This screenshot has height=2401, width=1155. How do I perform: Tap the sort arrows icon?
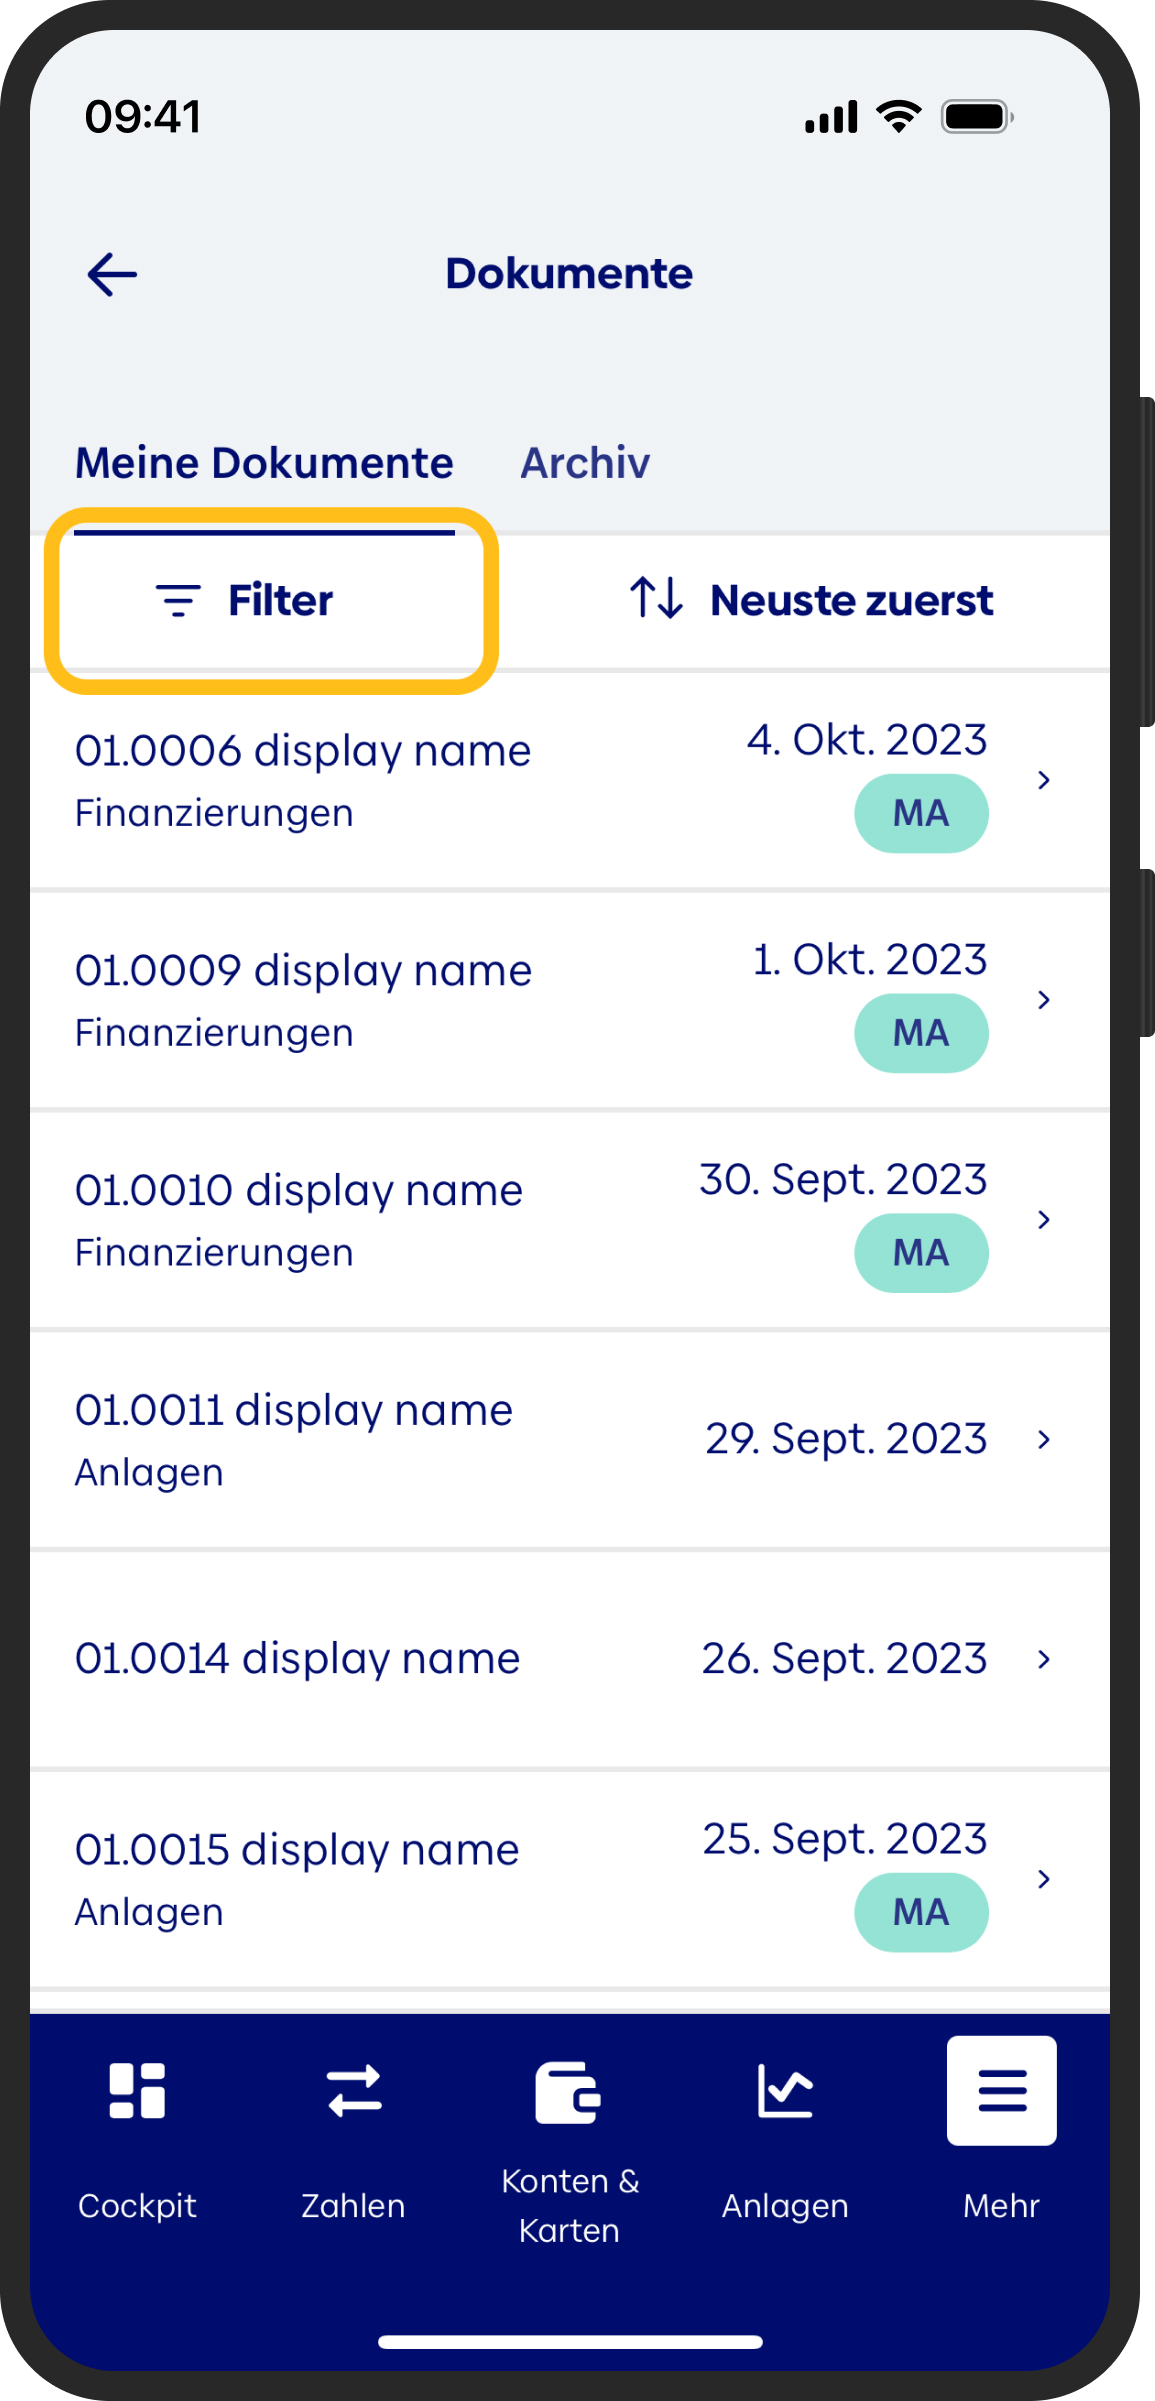click(x=656, y=598)
